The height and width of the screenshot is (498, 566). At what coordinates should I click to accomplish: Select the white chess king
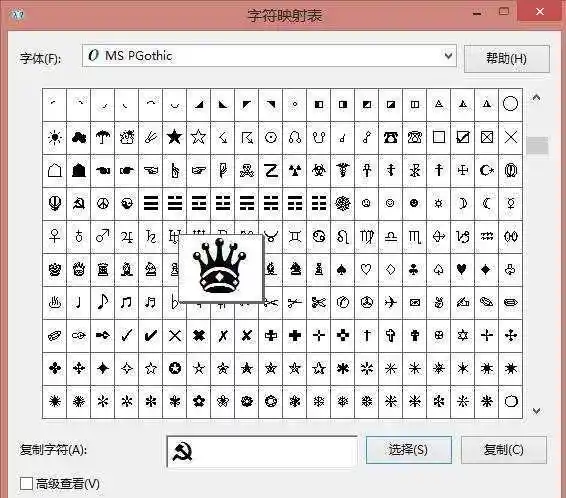(x=55, y=270)
